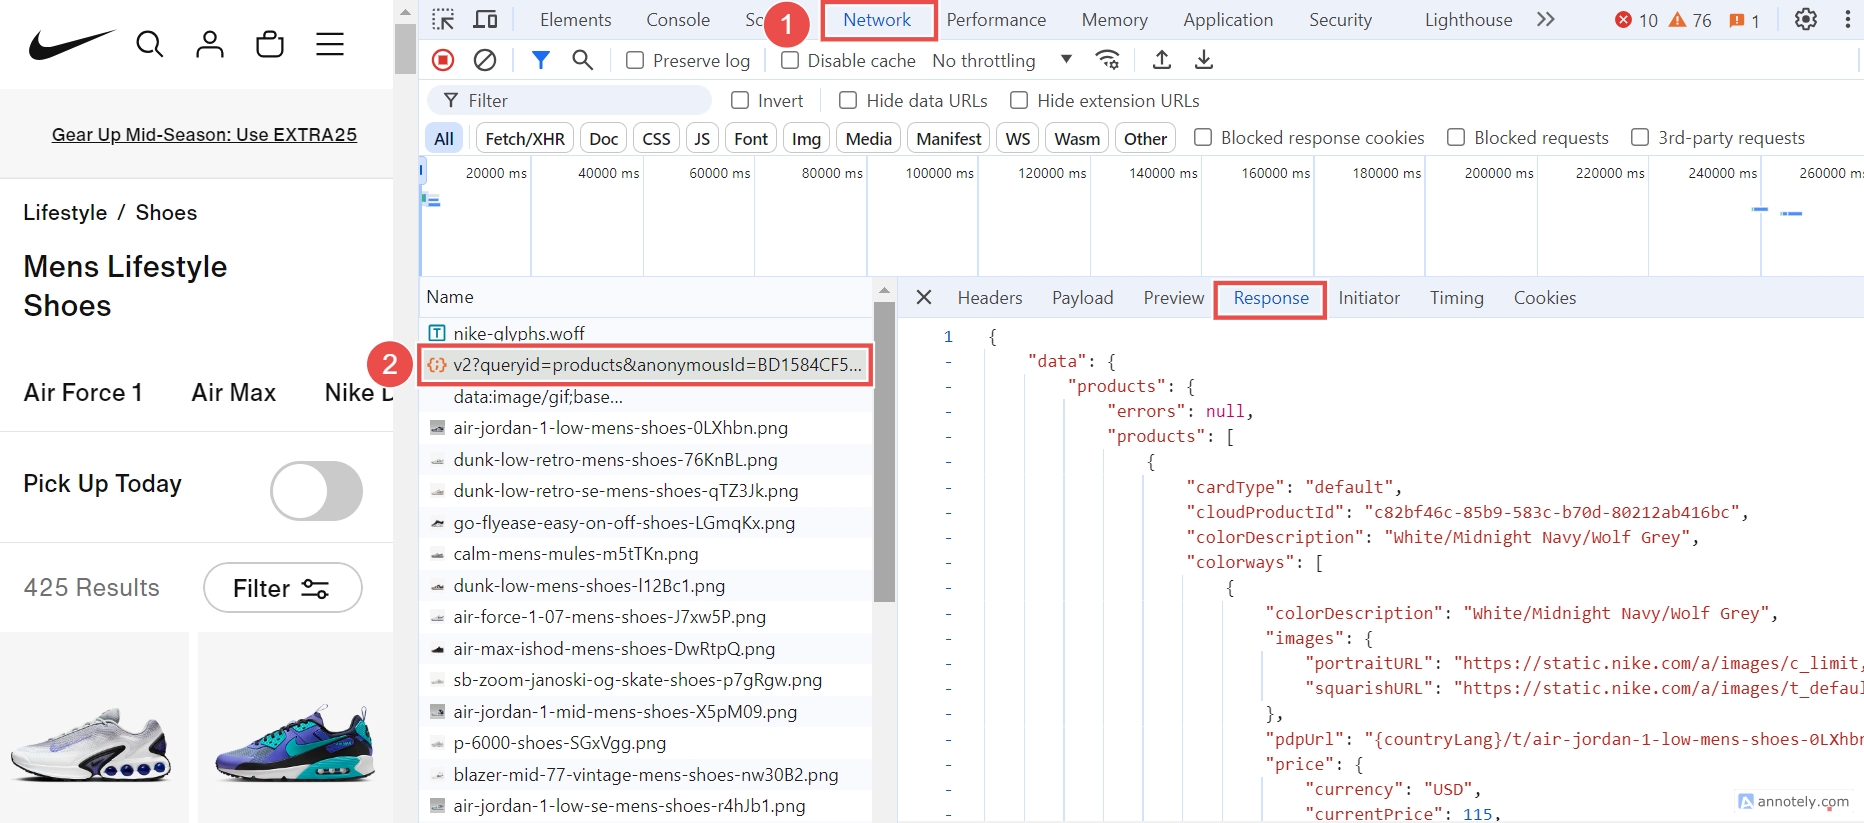The width and height of the screenshot is (1864, 823).
Task: Click the warning count badge showing 76
Action: click(1690, 20)
